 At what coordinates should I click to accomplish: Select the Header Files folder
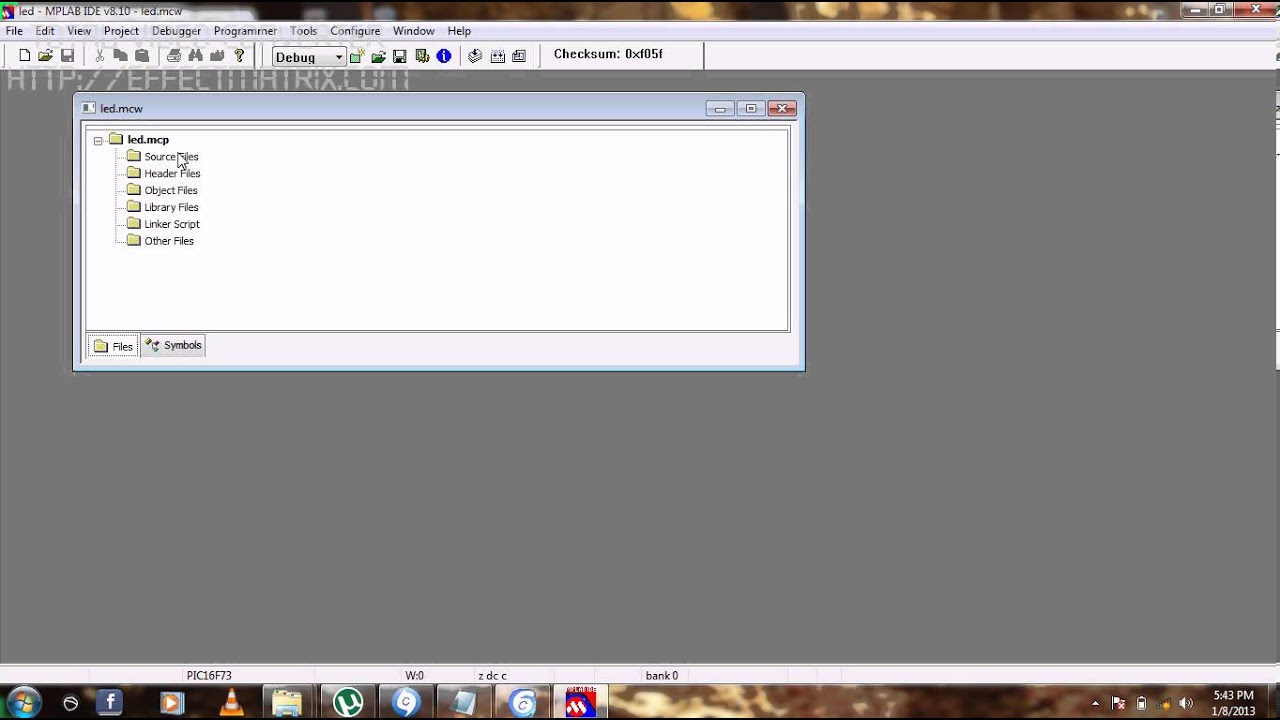click(172, 174)
